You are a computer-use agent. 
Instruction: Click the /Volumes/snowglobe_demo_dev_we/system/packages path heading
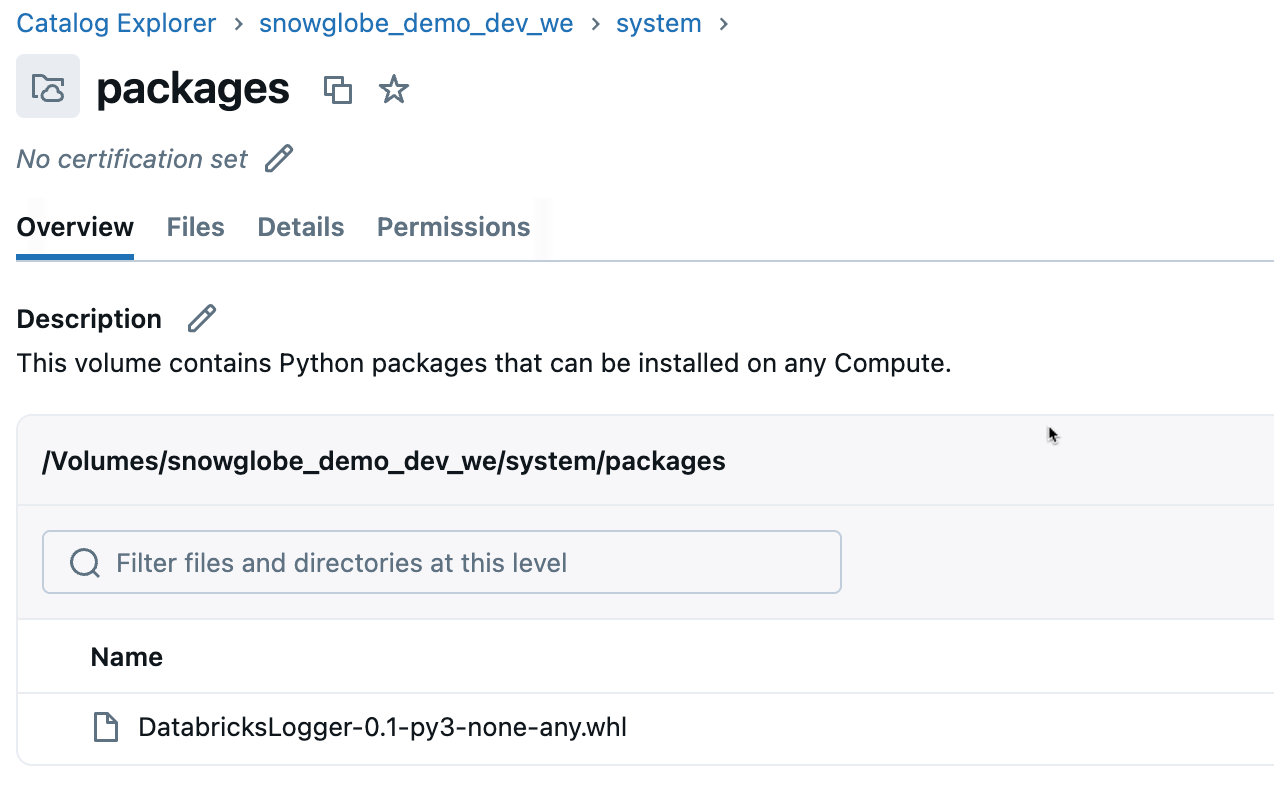tap(384, 461)
